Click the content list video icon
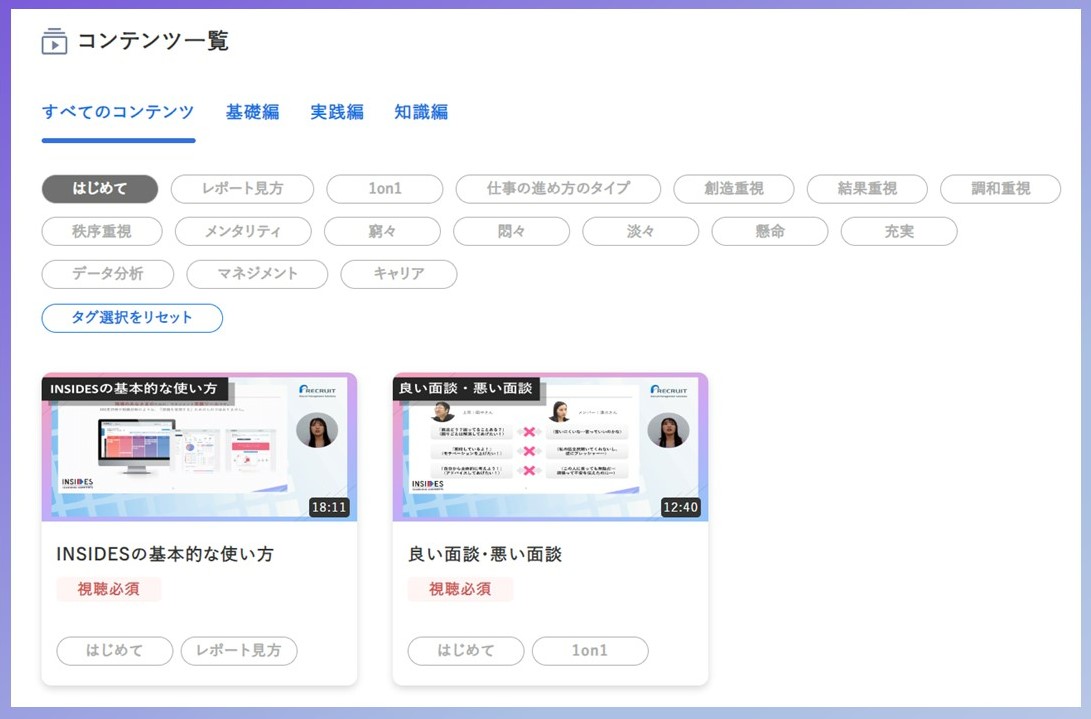This screenshot has height=719, width=1091. pyautogui.click(x=54, y=41)
